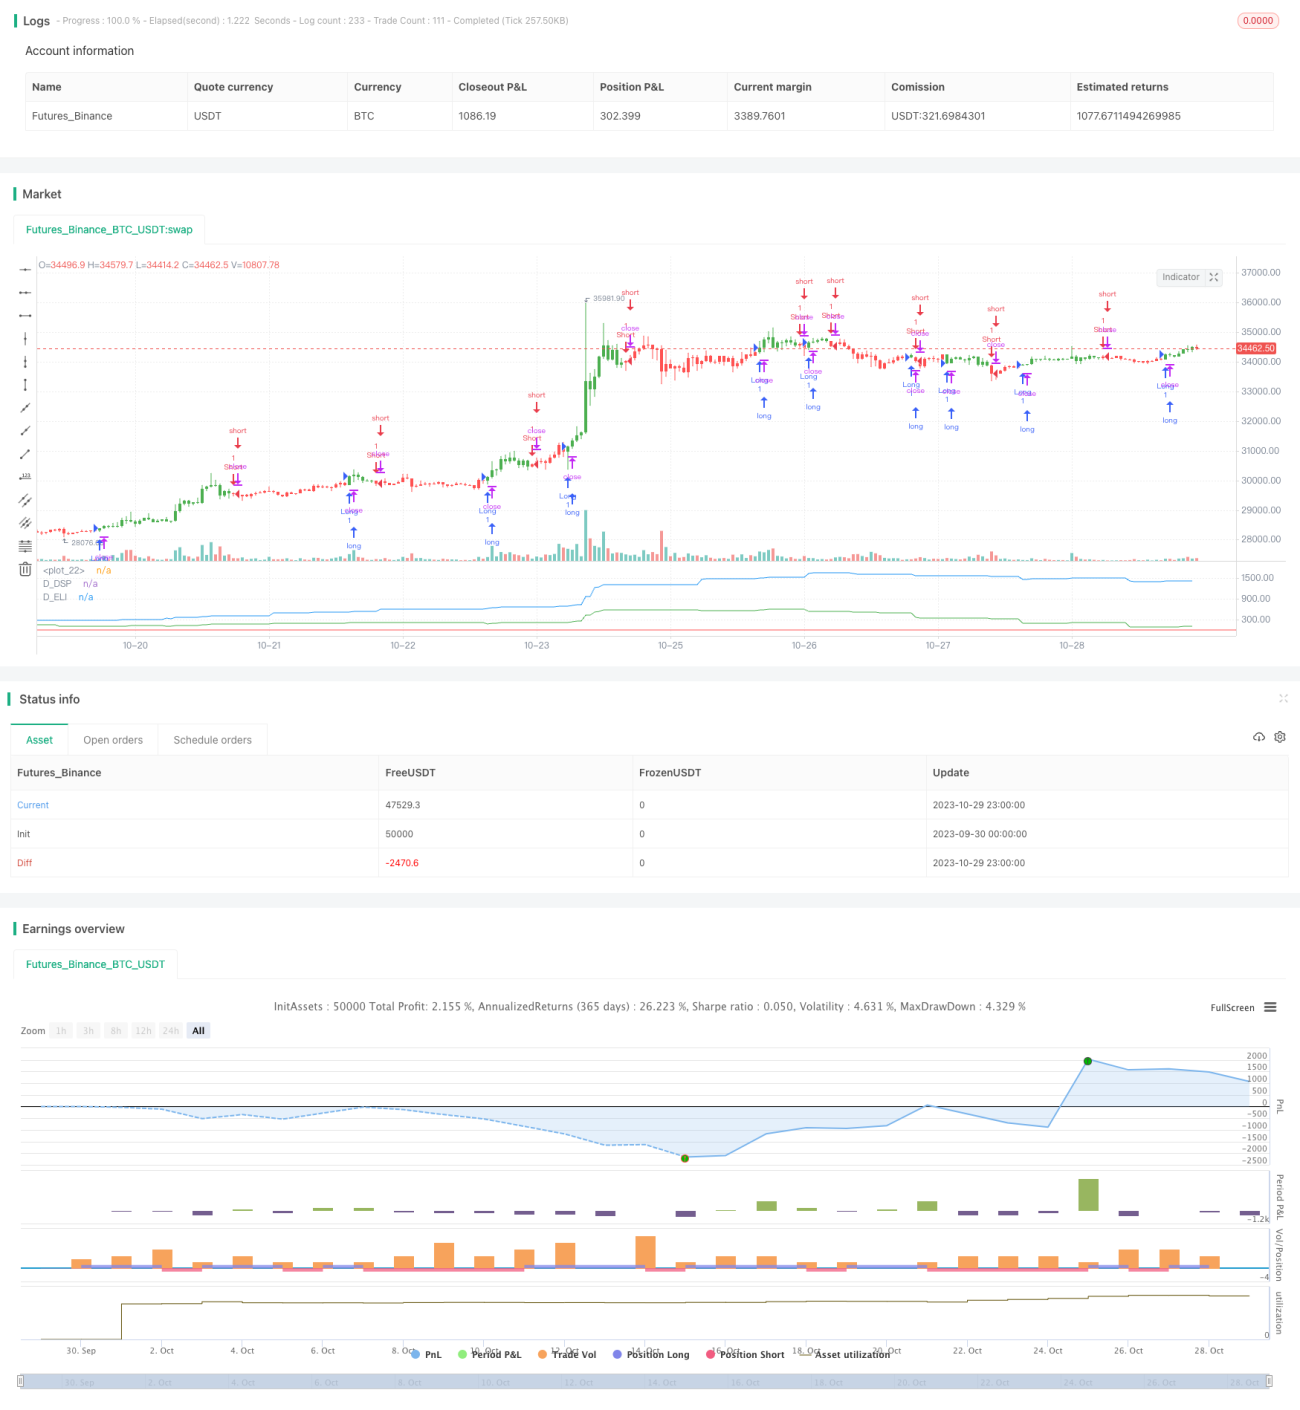Toggle the Position Short legend series
The image size is (1300, 1410).
click(x=745, y=1354)
